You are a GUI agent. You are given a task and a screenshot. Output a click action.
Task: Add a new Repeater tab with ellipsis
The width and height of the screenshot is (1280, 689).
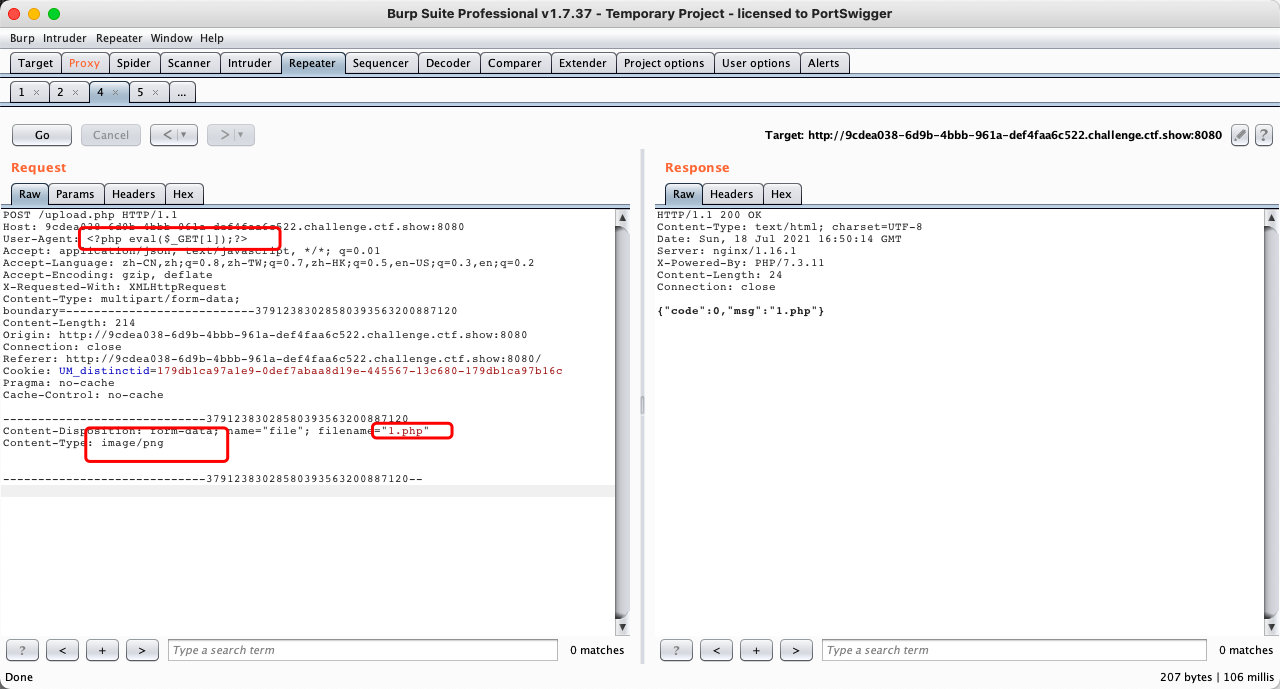(182, 92)
